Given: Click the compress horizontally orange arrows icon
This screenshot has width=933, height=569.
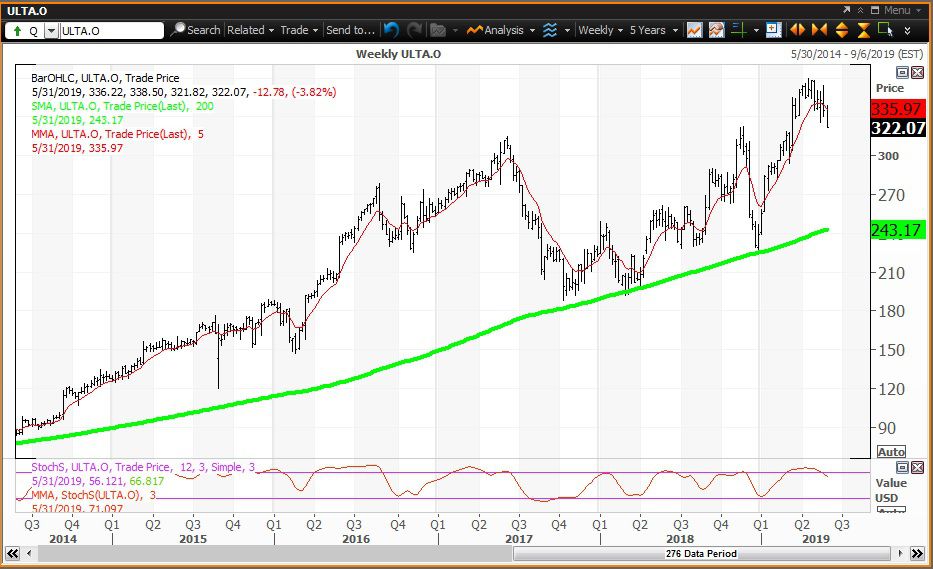Looking at the screenshot, I should click(819, 30).
